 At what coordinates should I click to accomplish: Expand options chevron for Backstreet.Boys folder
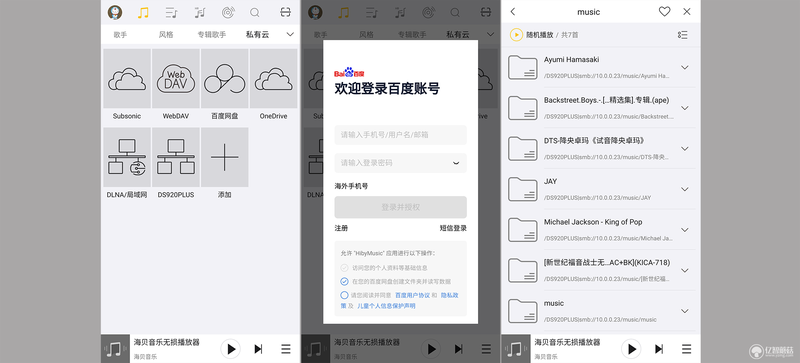[x=685, y=108]
